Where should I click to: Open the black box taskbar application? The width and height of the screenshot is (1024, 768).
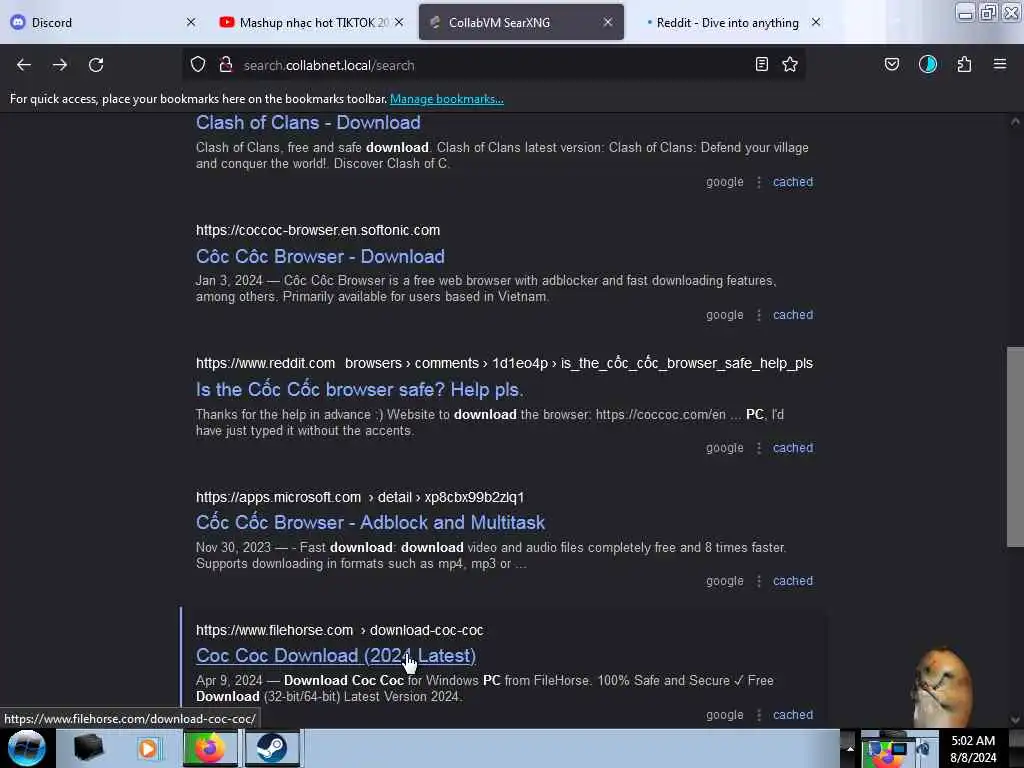tap(88, 748)
